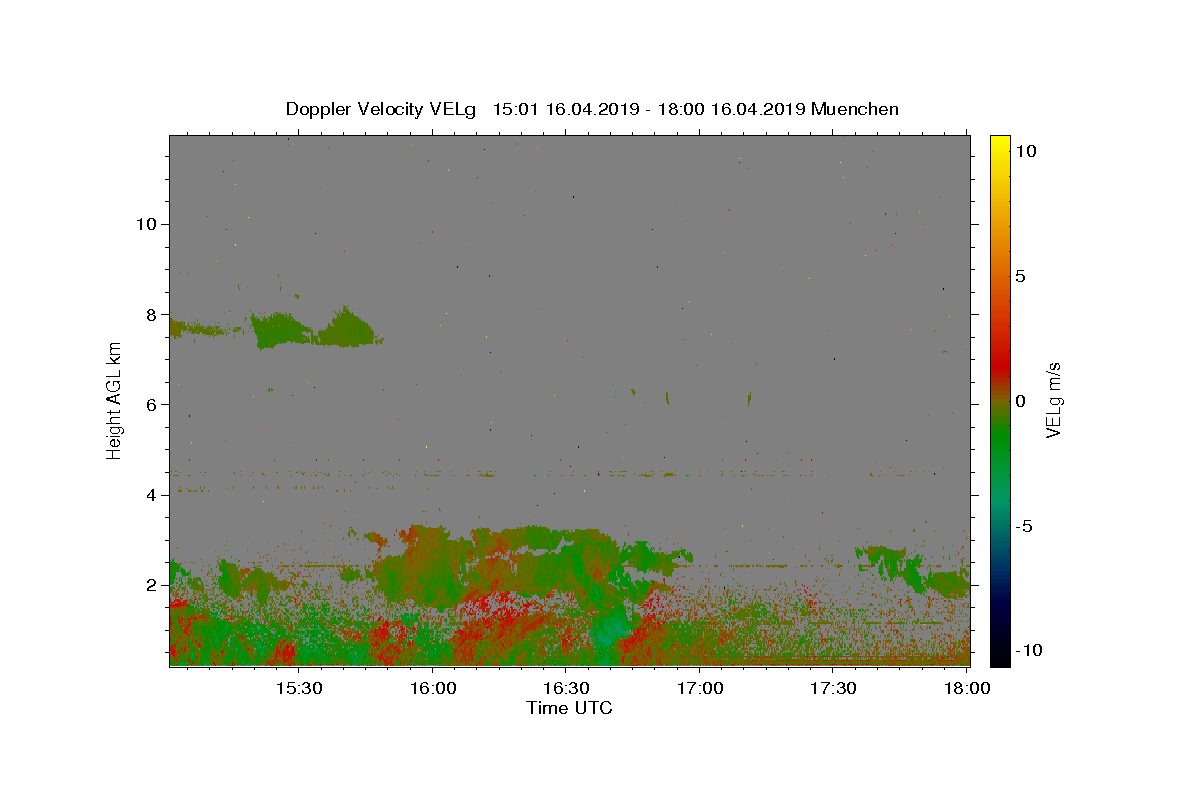
Task: Click the '16:30' time tick label
Action: pos(566,689)
